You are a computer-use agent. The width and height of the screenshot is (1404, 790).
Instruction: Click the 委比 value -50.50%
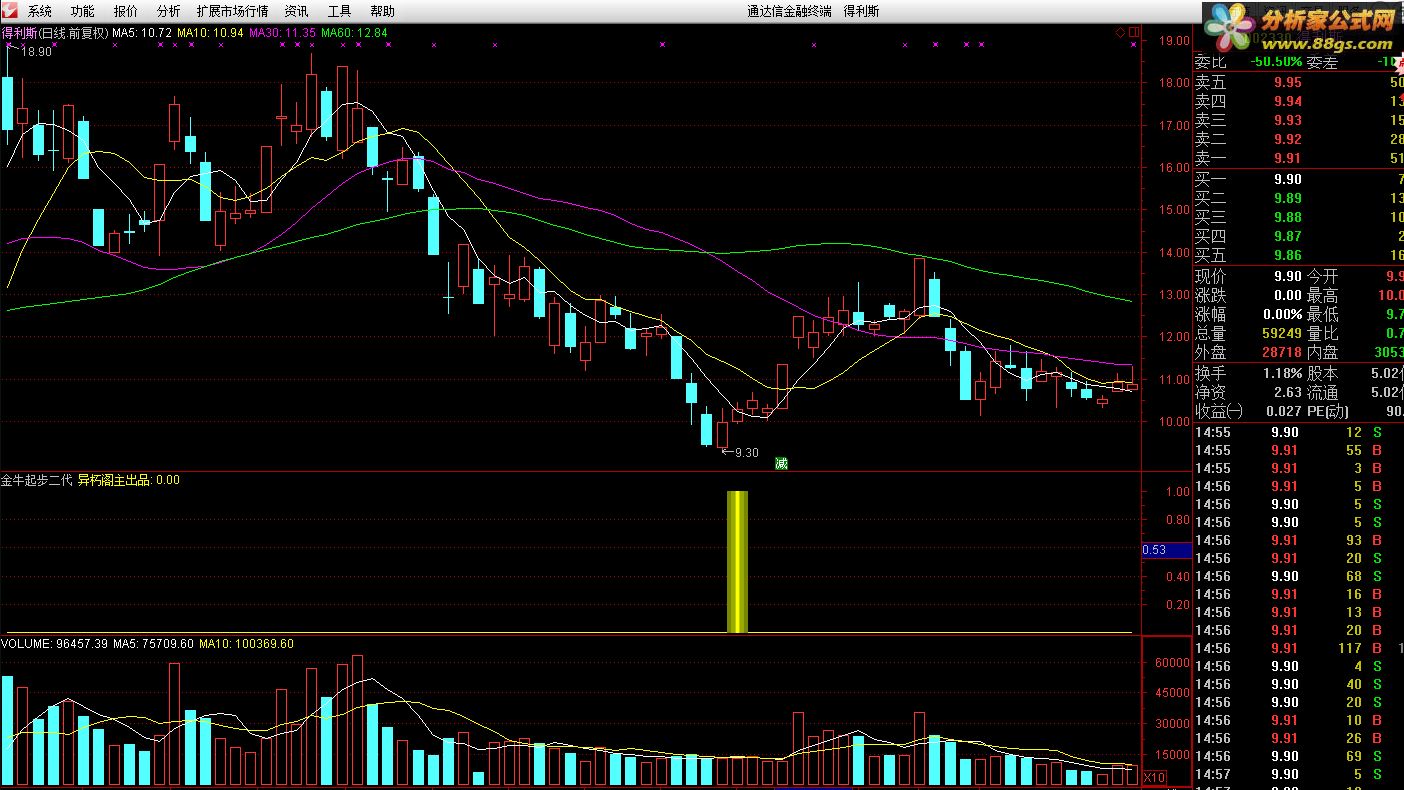(x=1275, y=62)
